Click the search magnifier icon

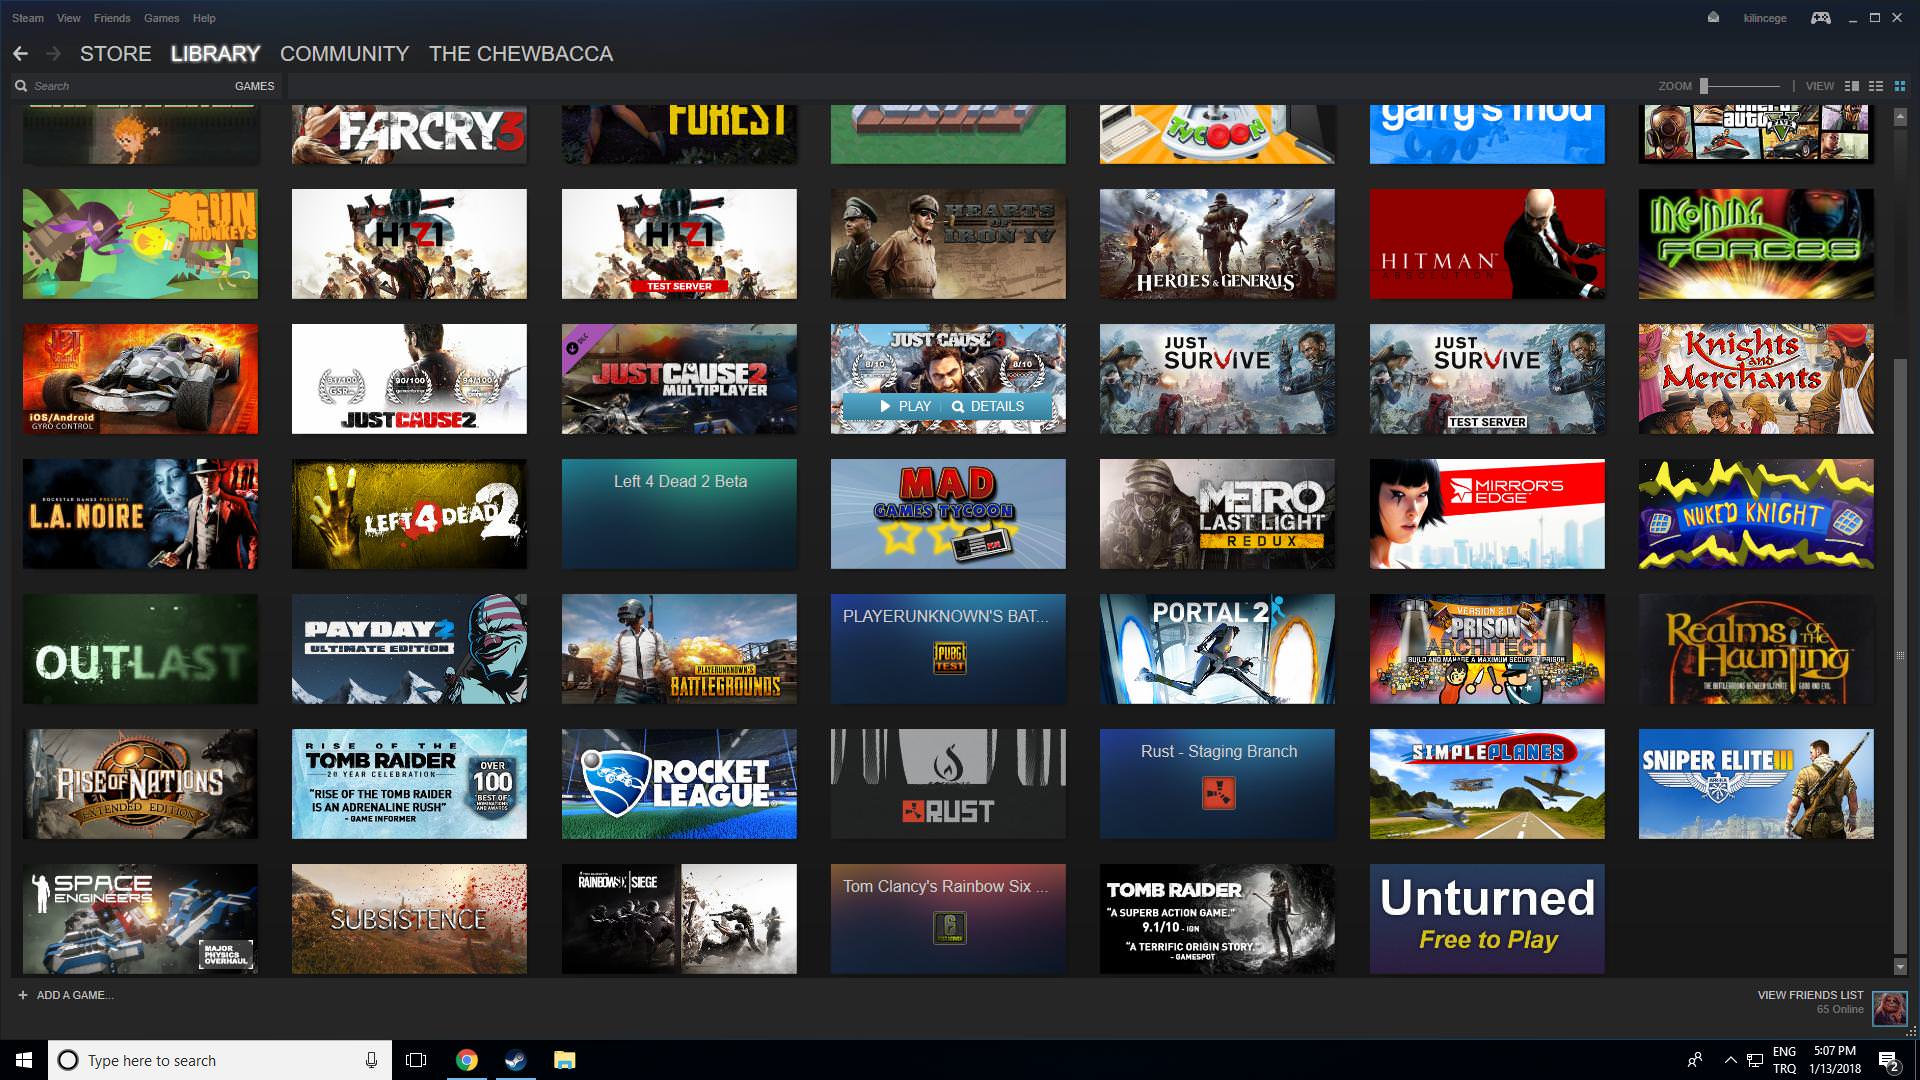tap(21, 86)
